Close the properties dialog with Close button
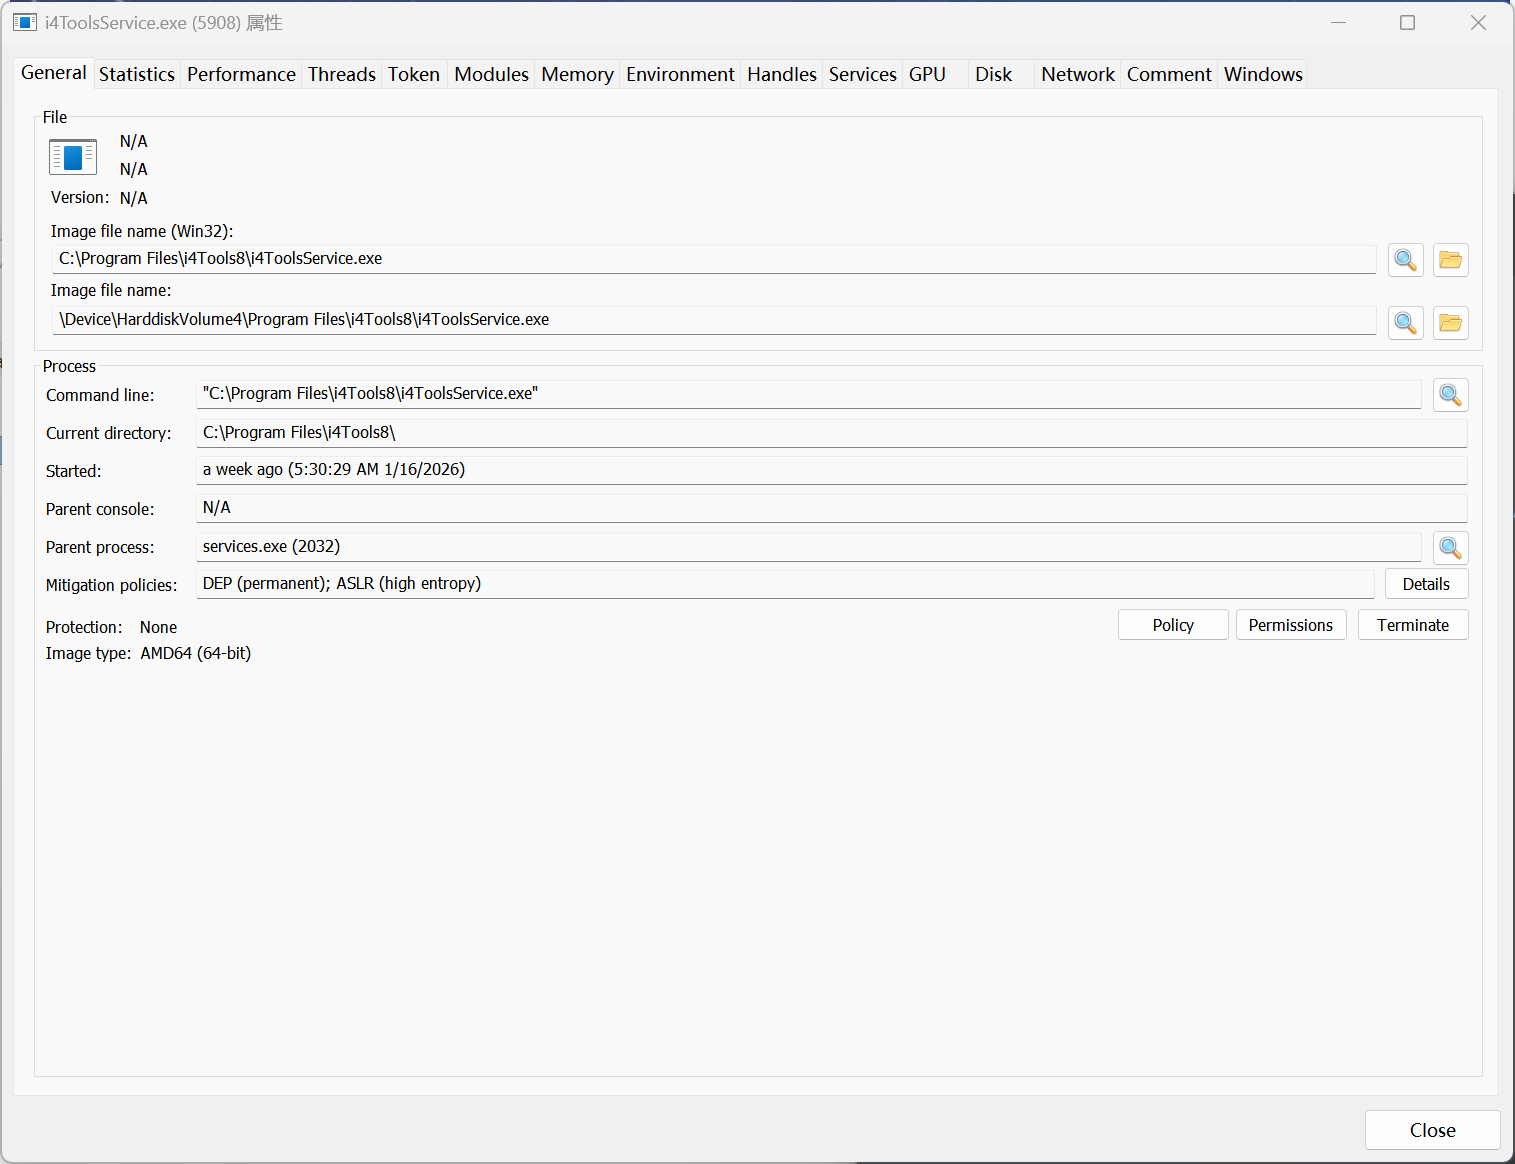Viewport: 1515px width, 1164px height. (1432, 1130)
